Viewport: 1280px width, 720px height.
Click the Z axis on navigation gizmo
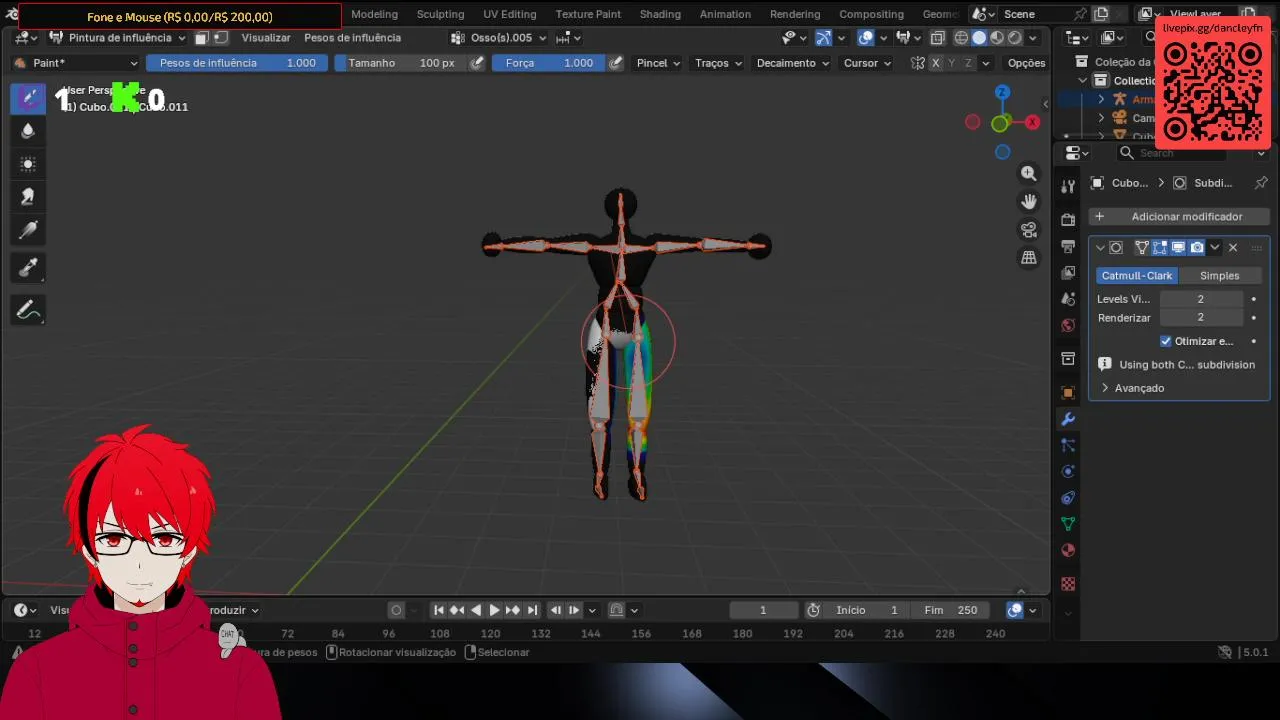click(x=1002, y=93)
